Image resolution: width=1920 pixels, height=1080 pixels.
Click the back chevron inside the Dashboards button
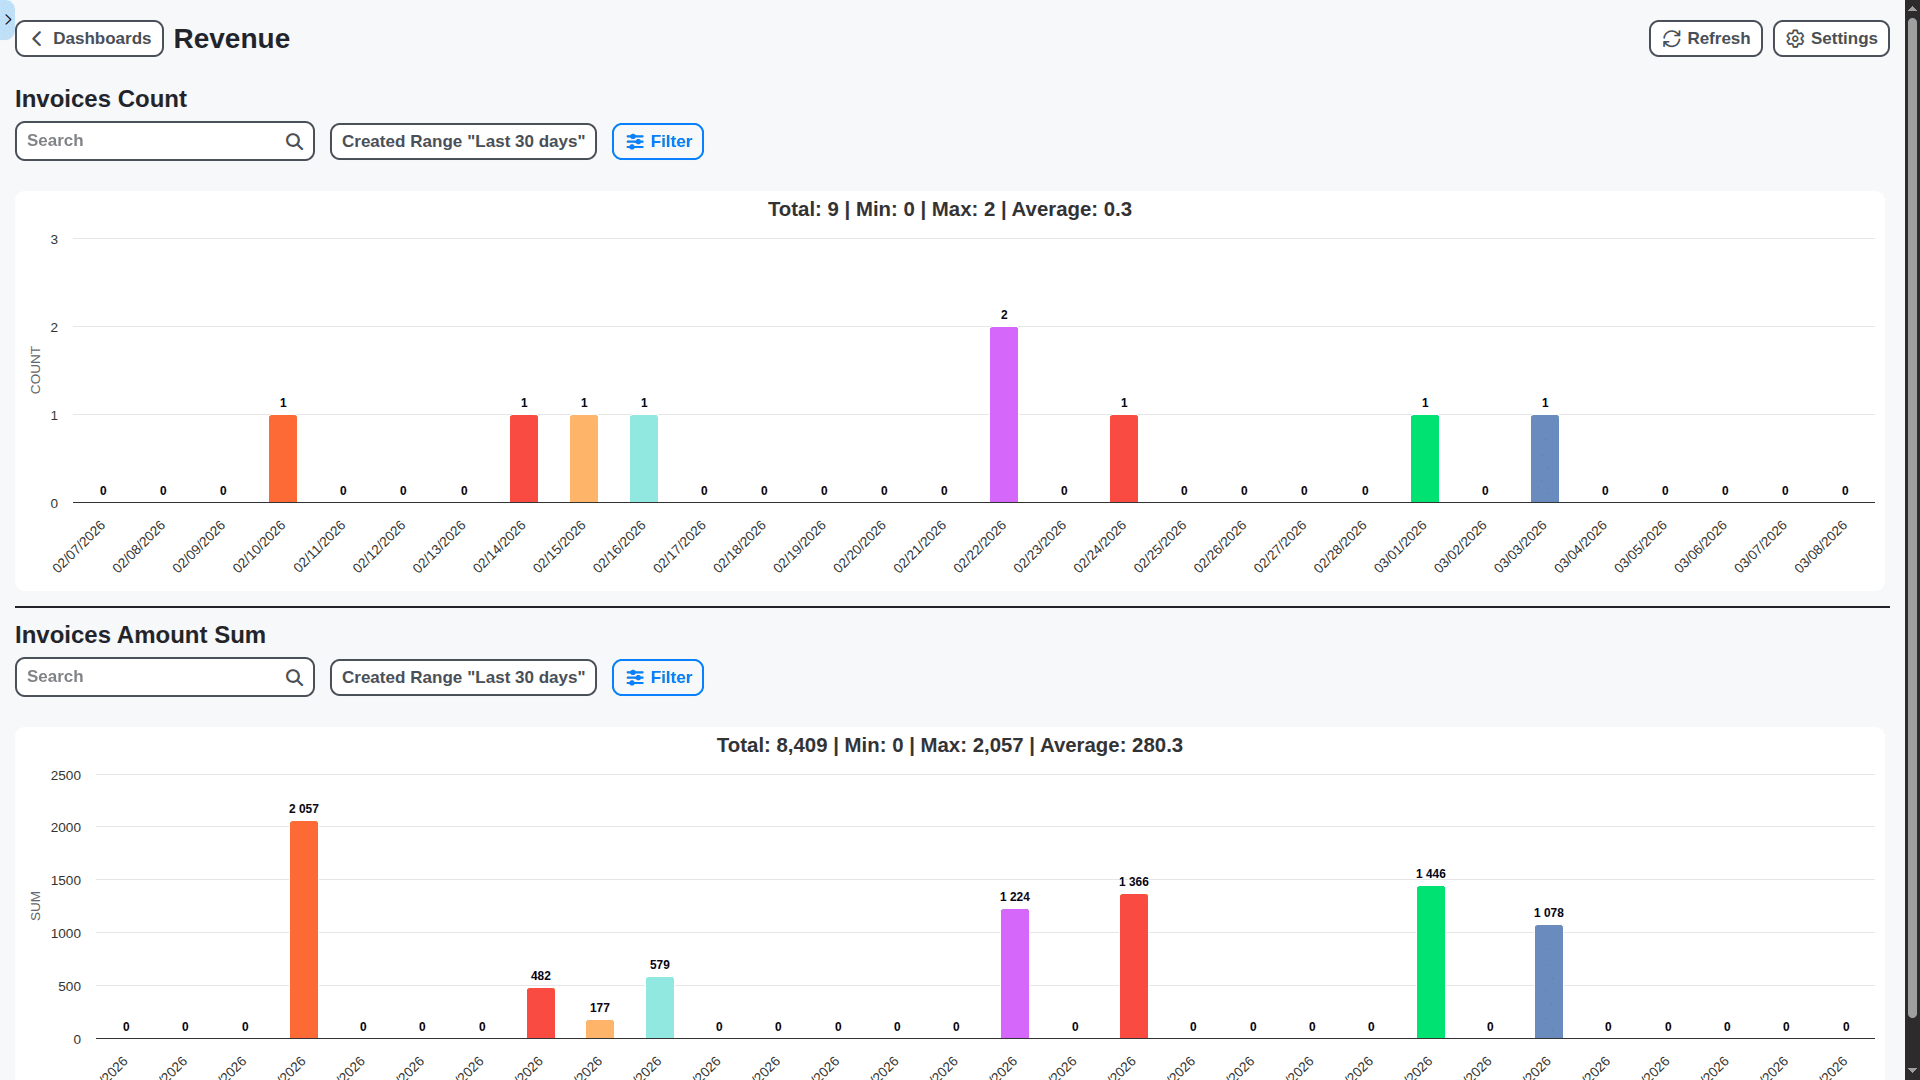[36, 38]
